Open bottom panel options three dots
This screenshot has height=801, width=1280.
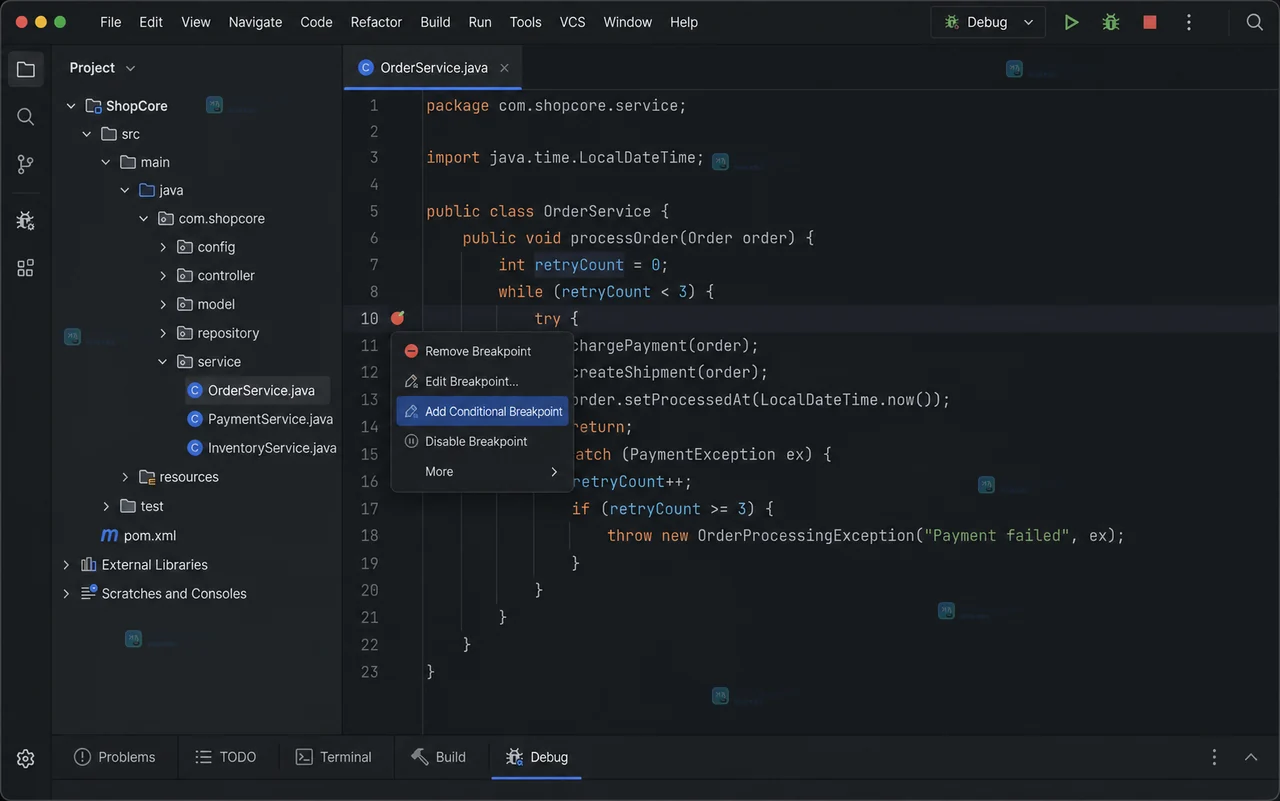1214,757
